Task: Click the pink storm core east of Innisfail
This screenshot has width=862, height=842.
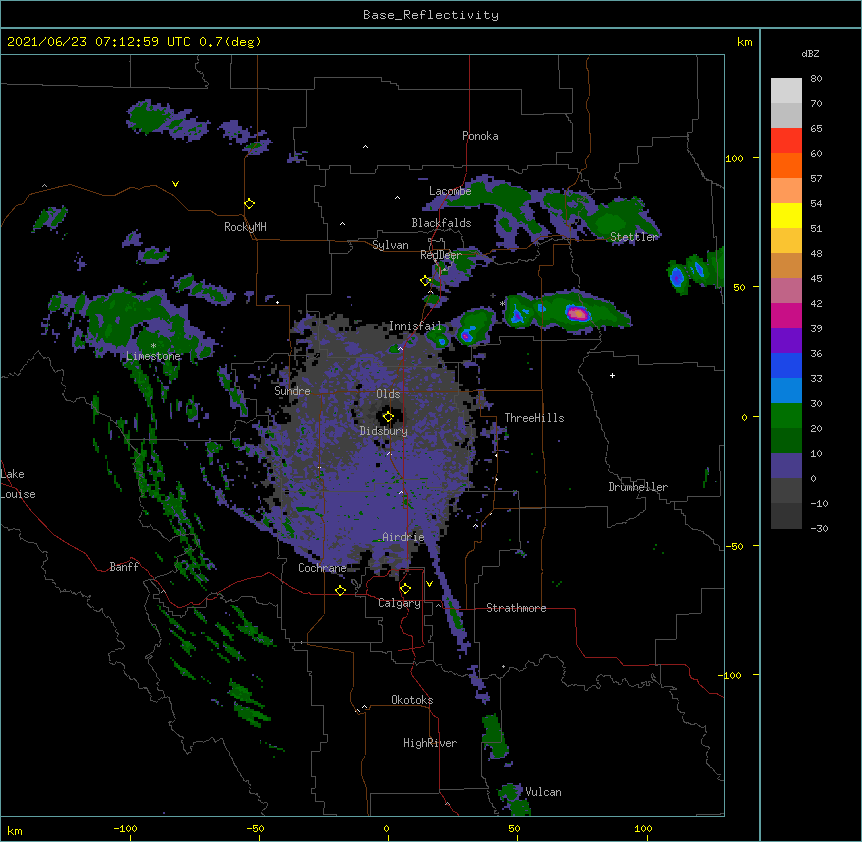Action: 578,314
